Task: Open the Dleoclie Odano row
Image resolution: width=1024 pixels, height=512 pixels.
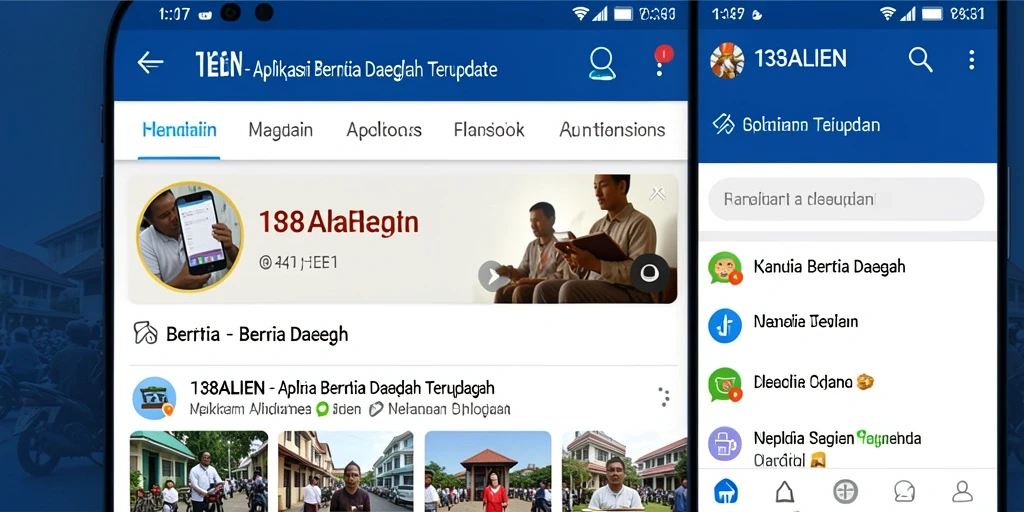Action: click(x=847, y=385)
